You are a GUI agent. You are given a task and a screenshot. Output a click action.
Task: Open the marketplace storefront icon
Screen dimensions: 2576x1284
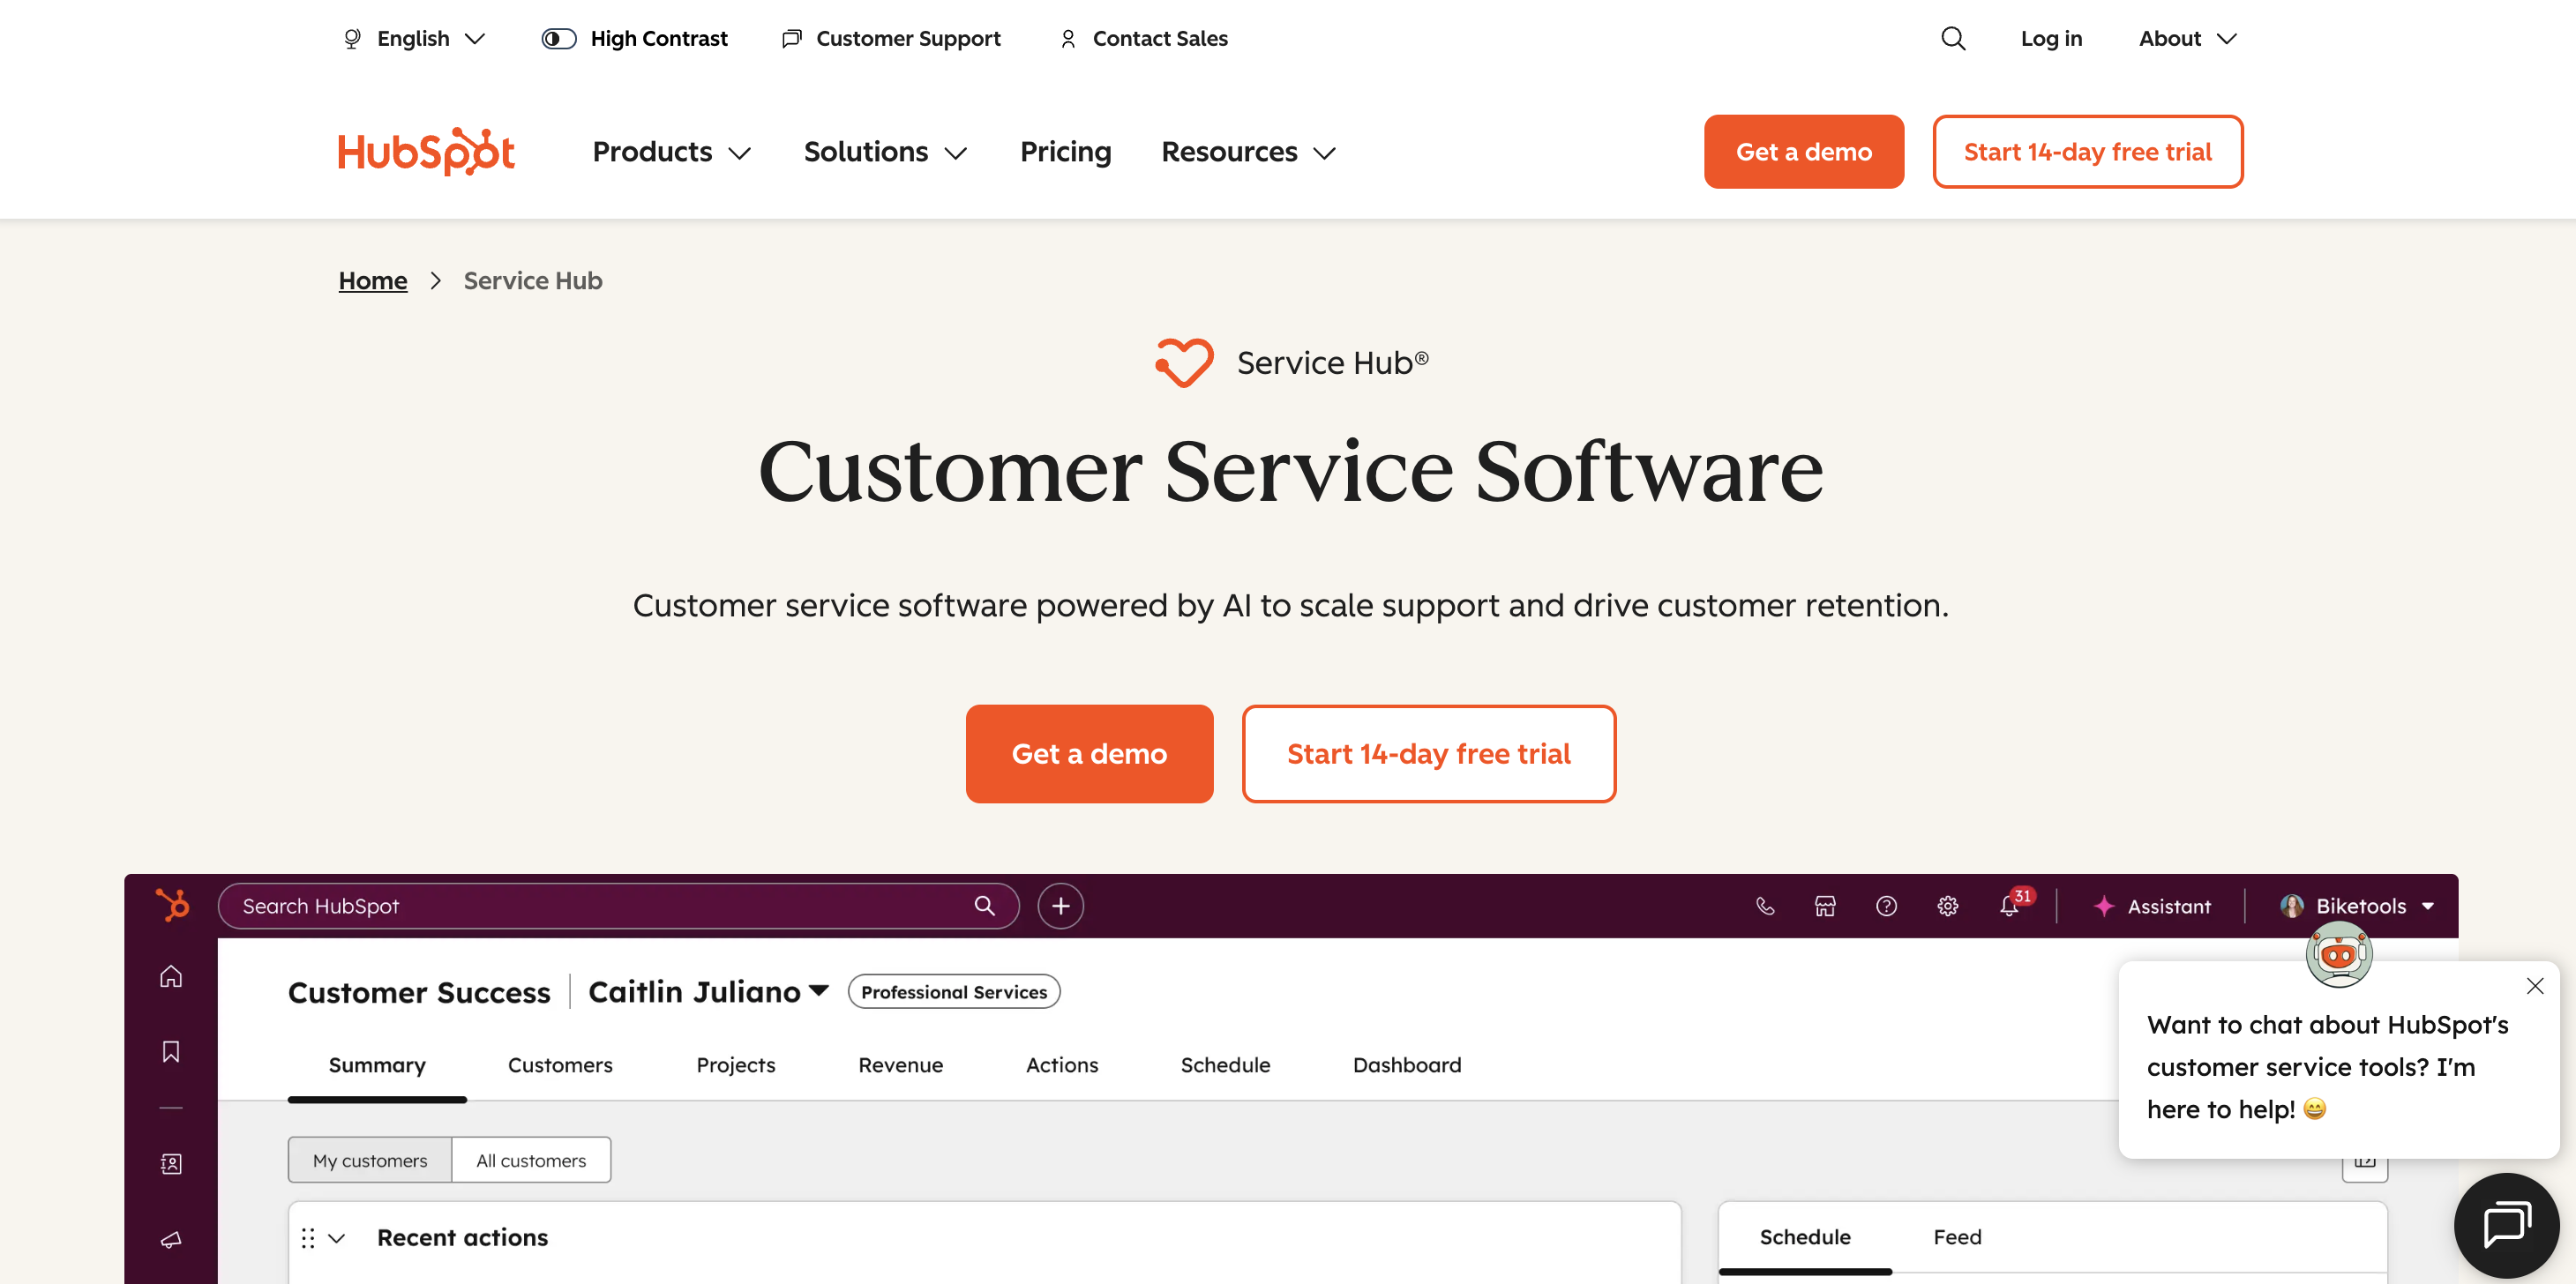tap(1825, 906)
